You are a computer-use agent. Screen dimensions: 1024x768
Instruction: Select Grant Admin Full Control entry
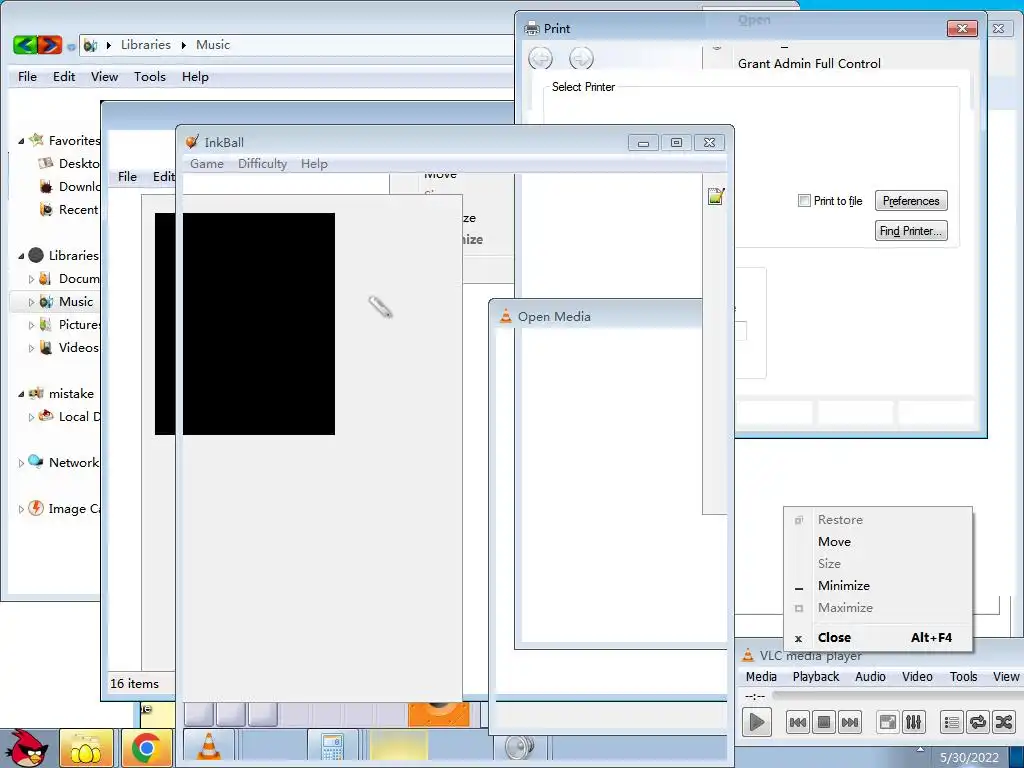pyautogui.click(x=809, y=63)
